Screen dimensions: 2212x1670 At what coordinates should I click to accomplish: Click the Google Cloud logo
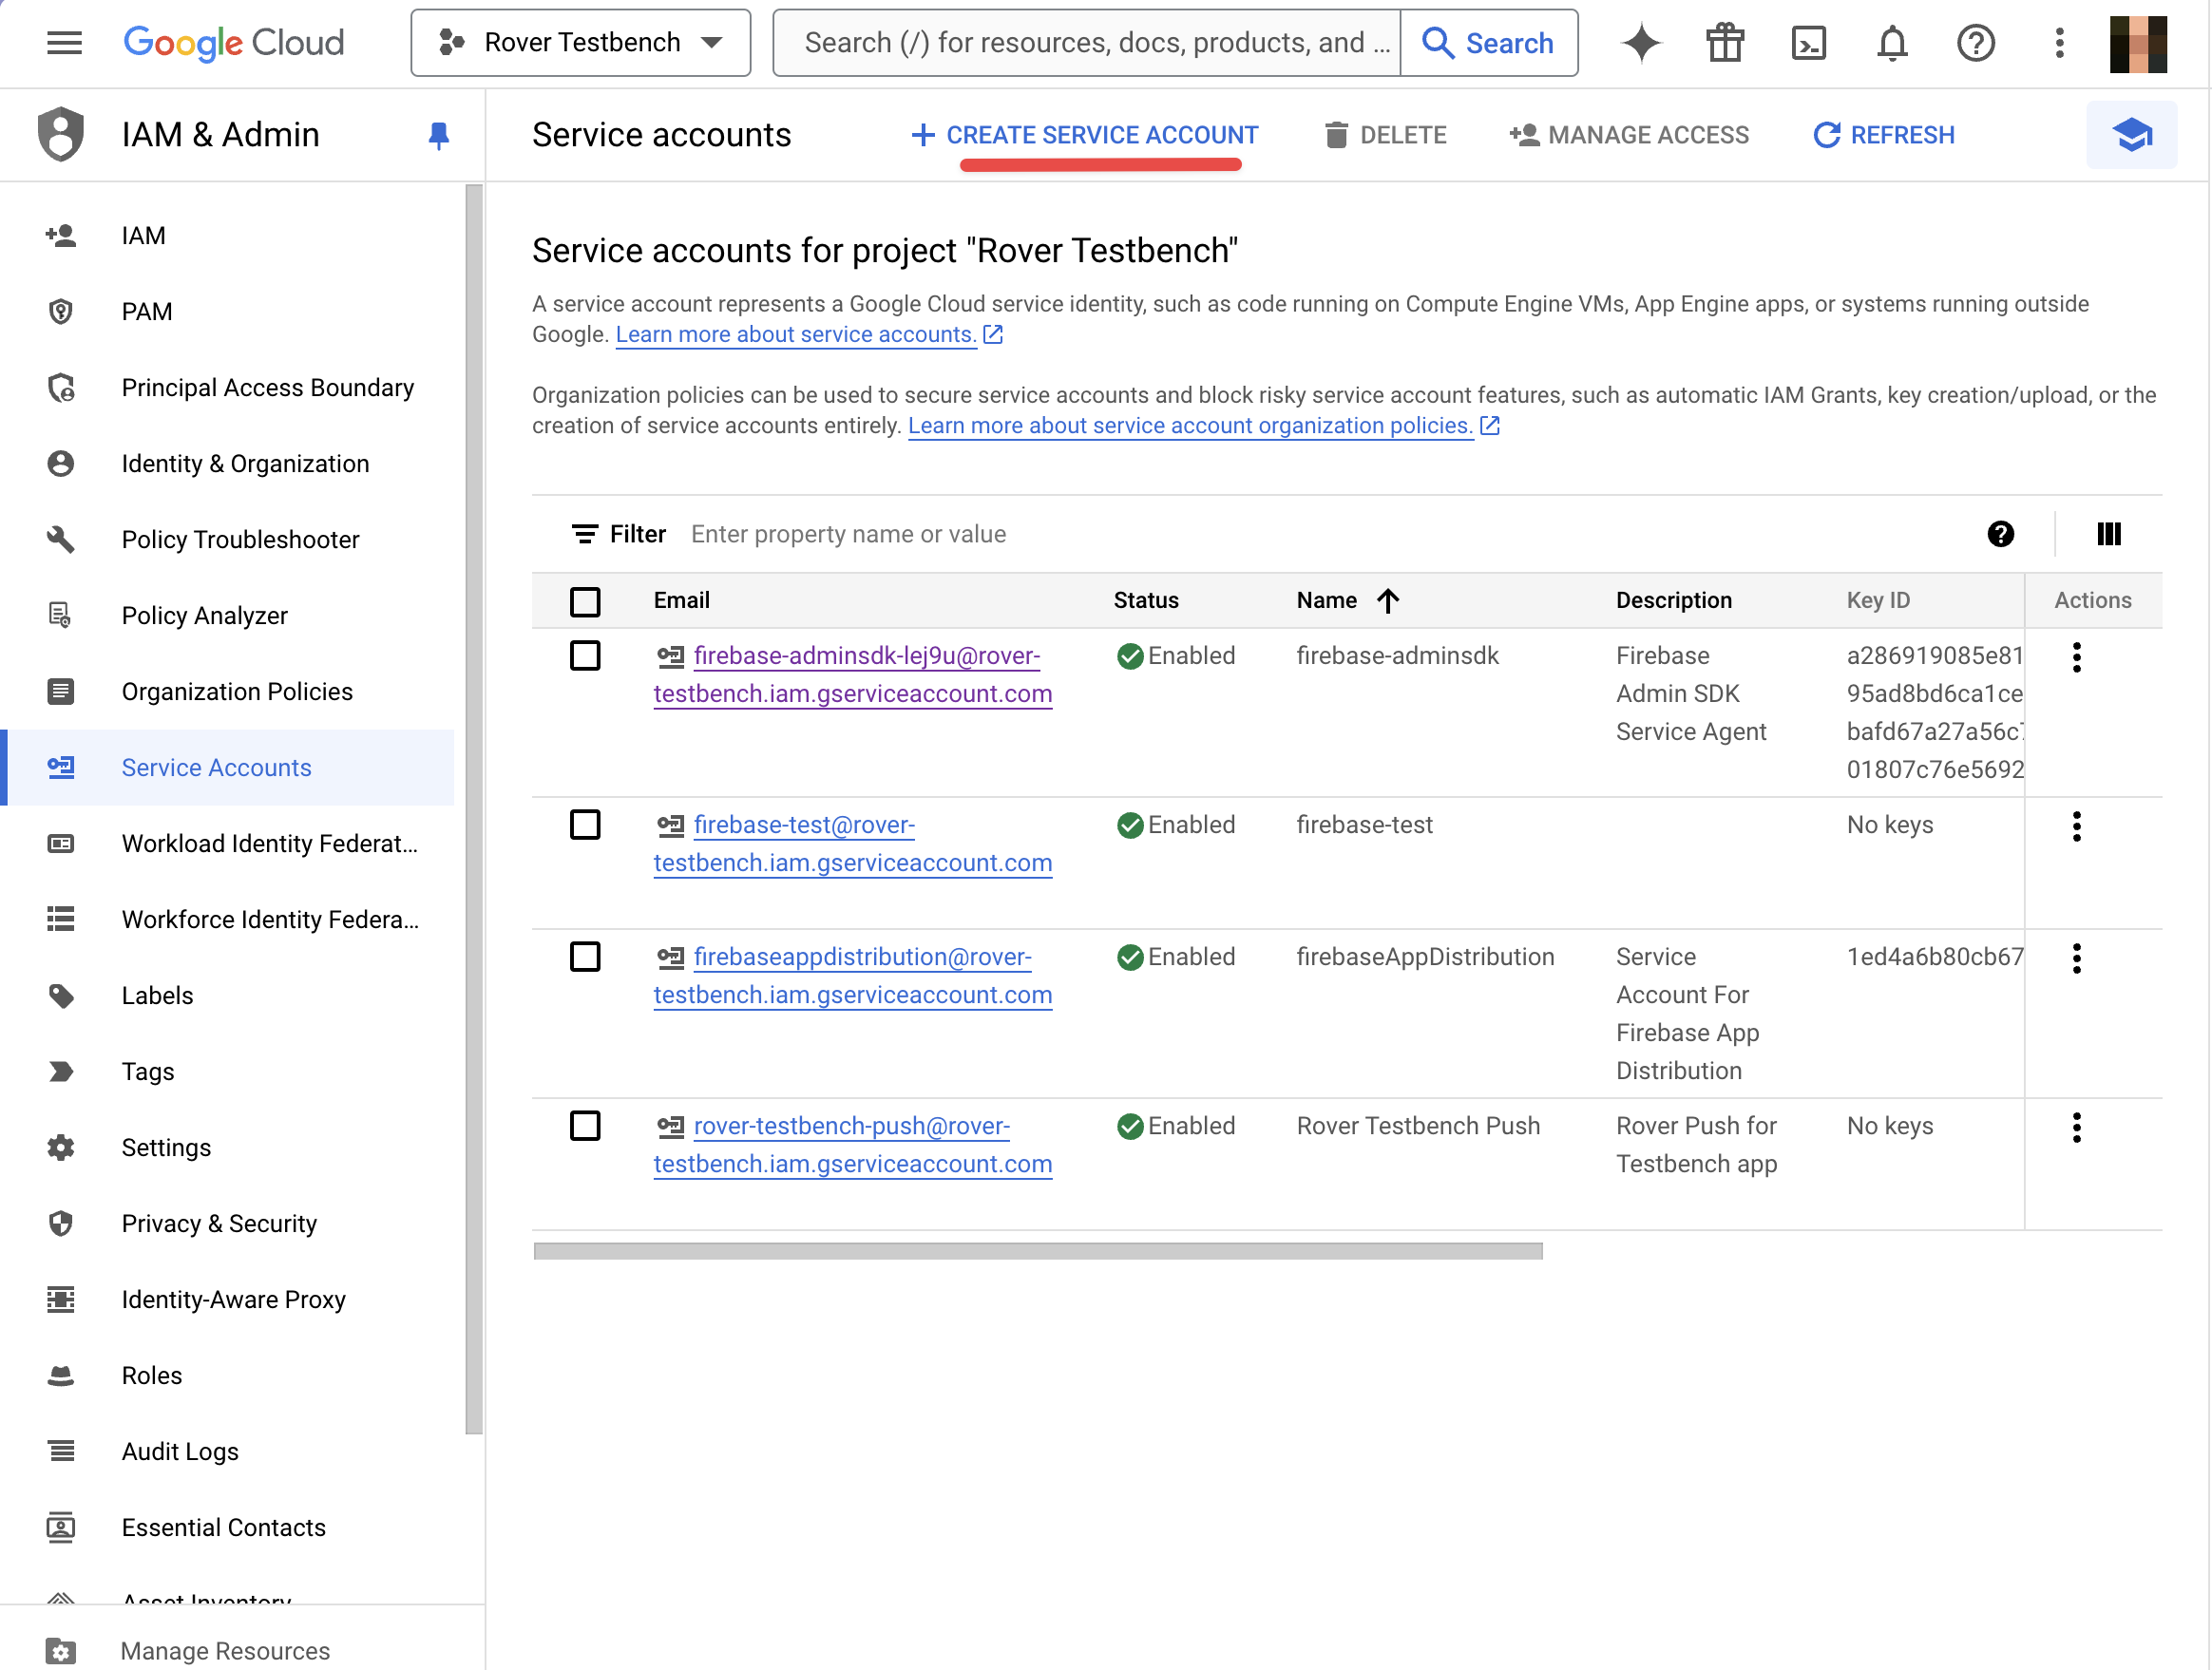[x=234, y=43]
